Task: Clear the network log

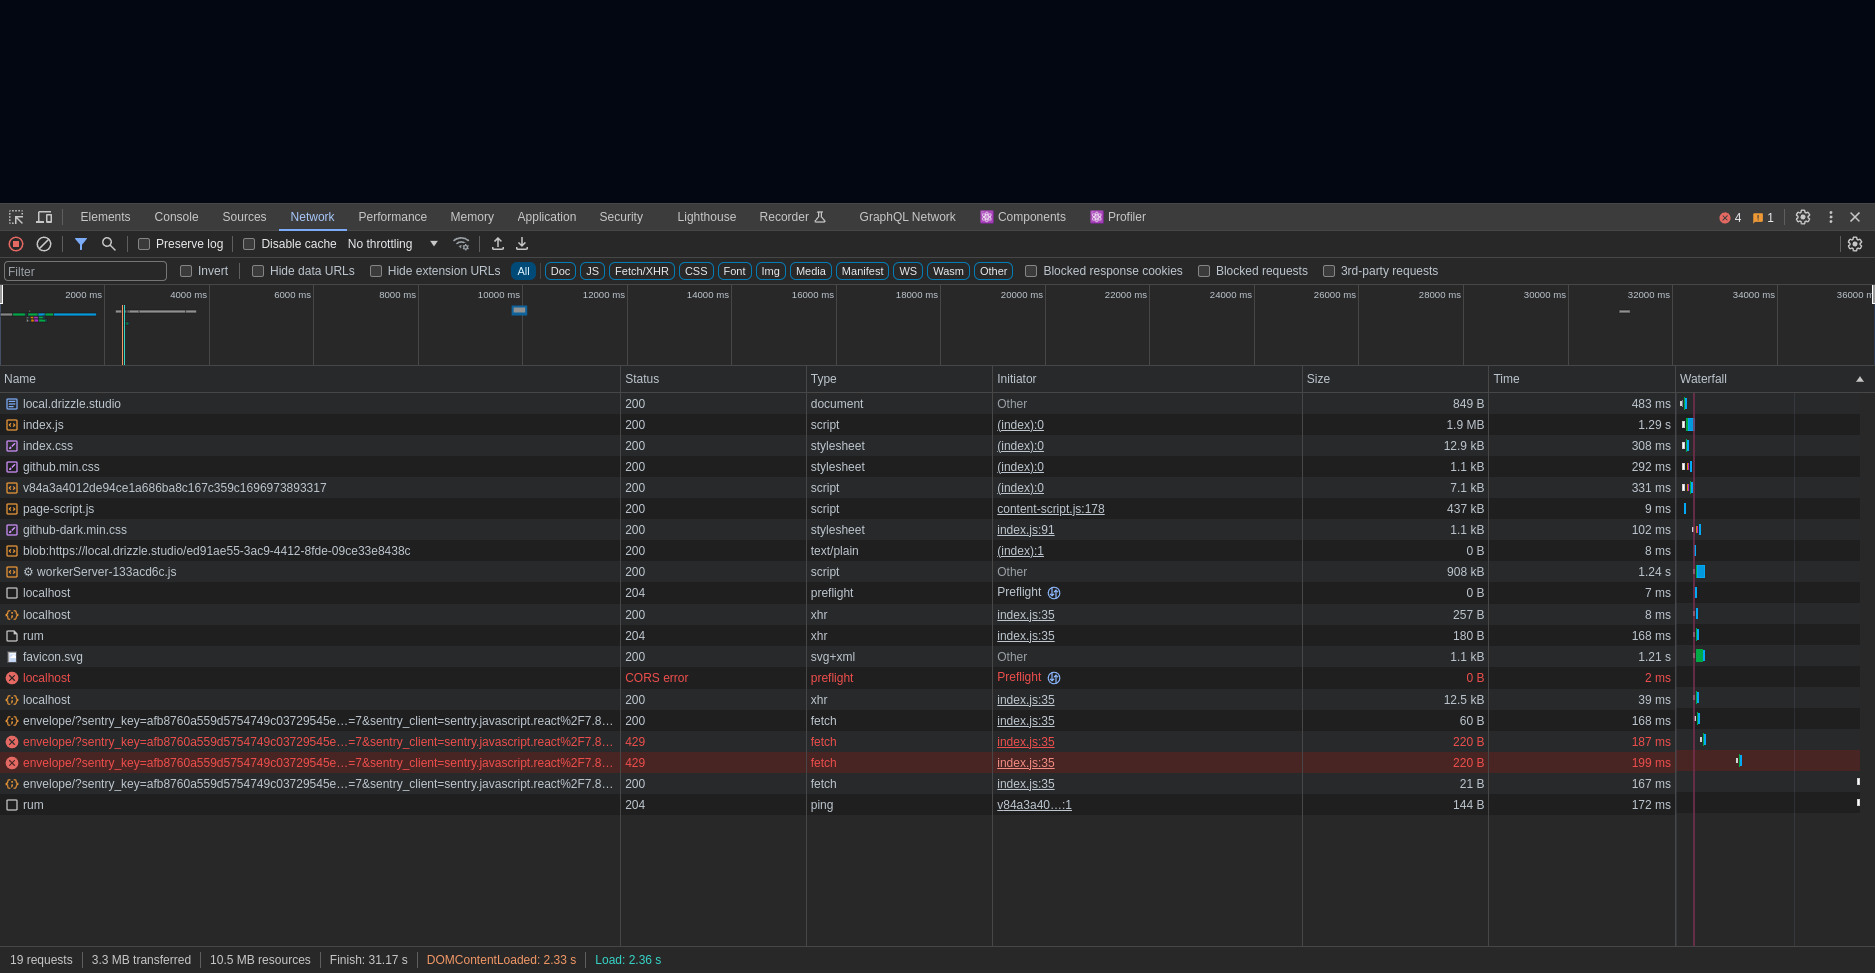Action: point(44,244)
